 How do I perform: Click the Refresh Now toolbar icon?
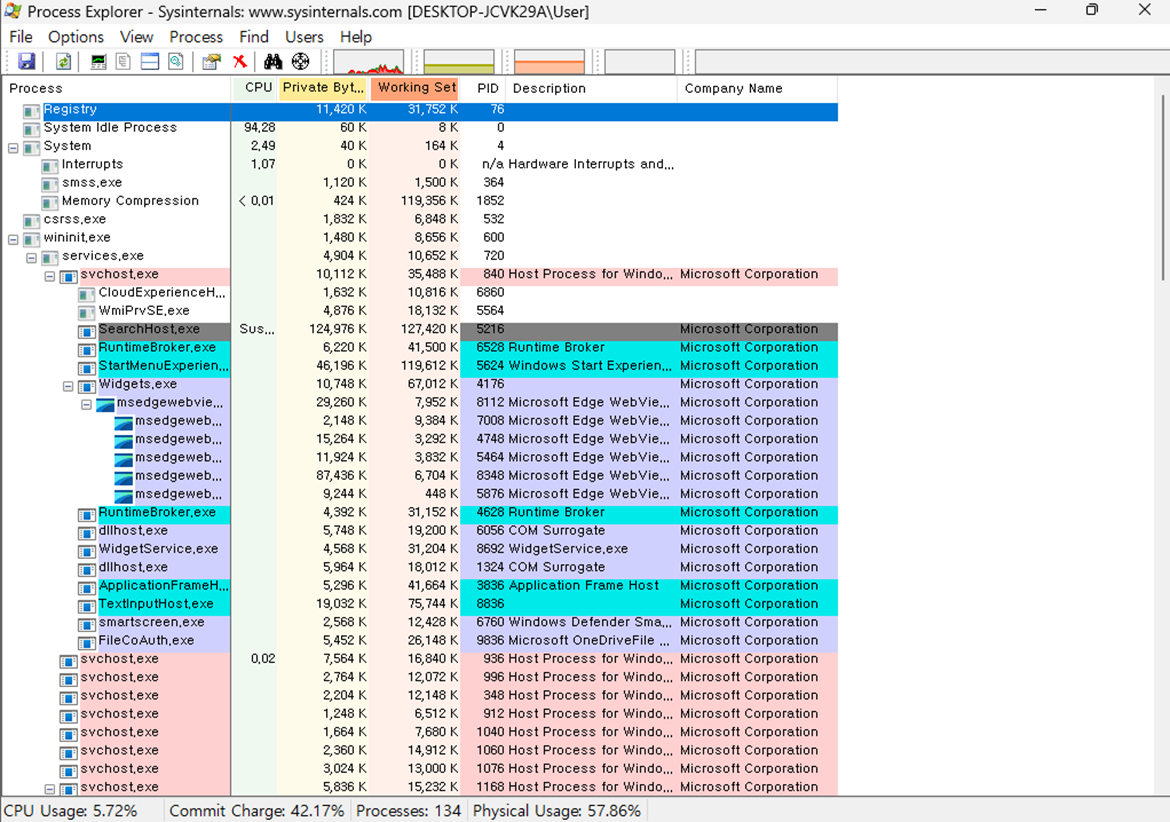click(63, 62)
